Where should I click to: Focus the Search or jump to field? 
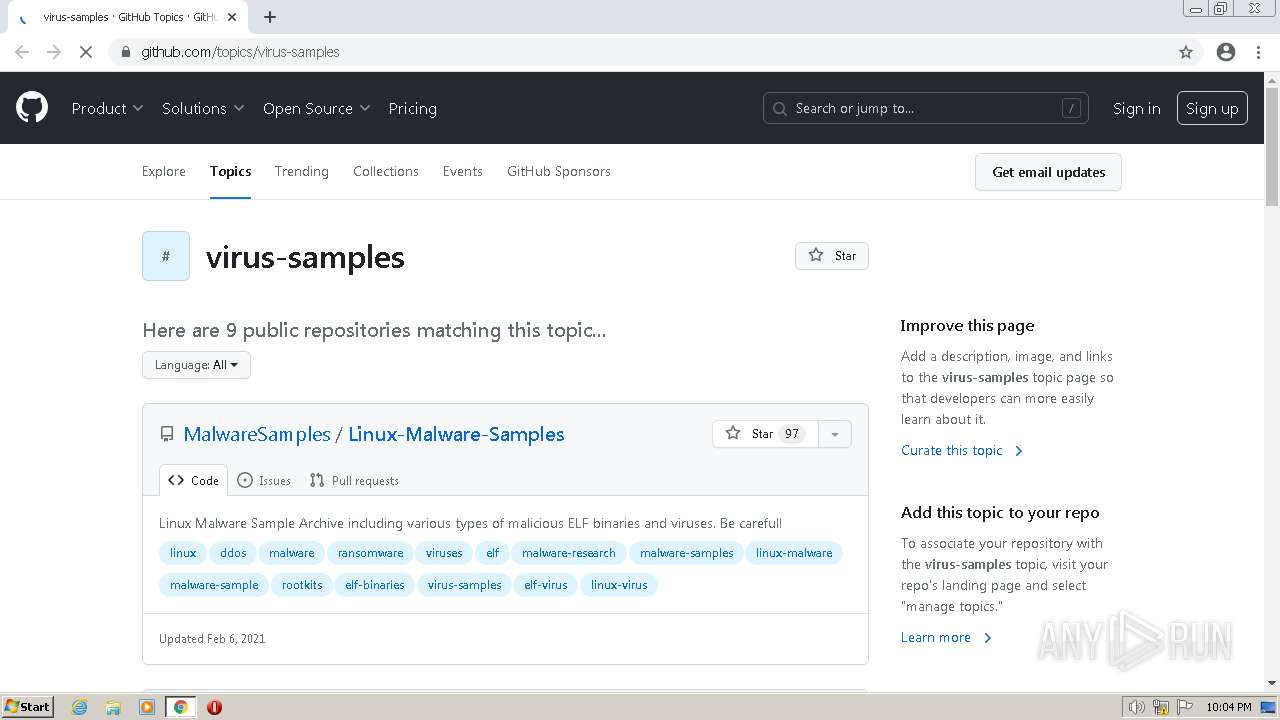[x=926, y=108]
